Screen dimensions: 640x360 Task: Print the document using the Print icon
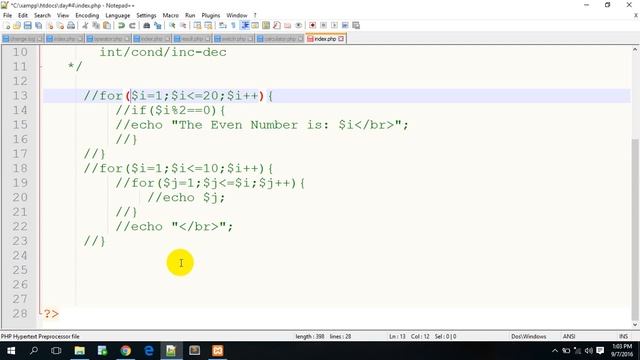[71, 25]
